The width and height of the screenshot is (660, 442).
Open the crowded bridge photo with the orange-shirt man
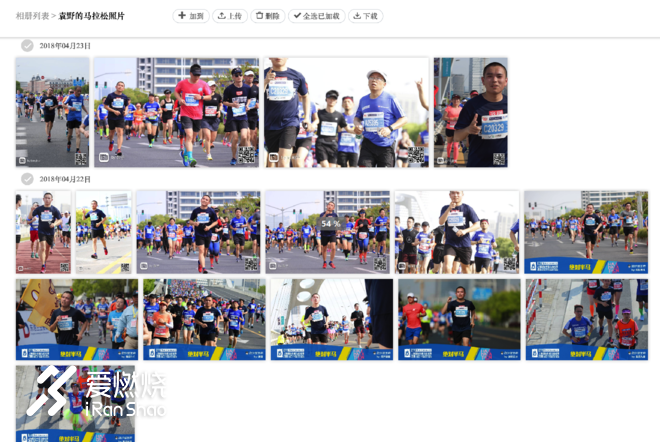(204, 320)
